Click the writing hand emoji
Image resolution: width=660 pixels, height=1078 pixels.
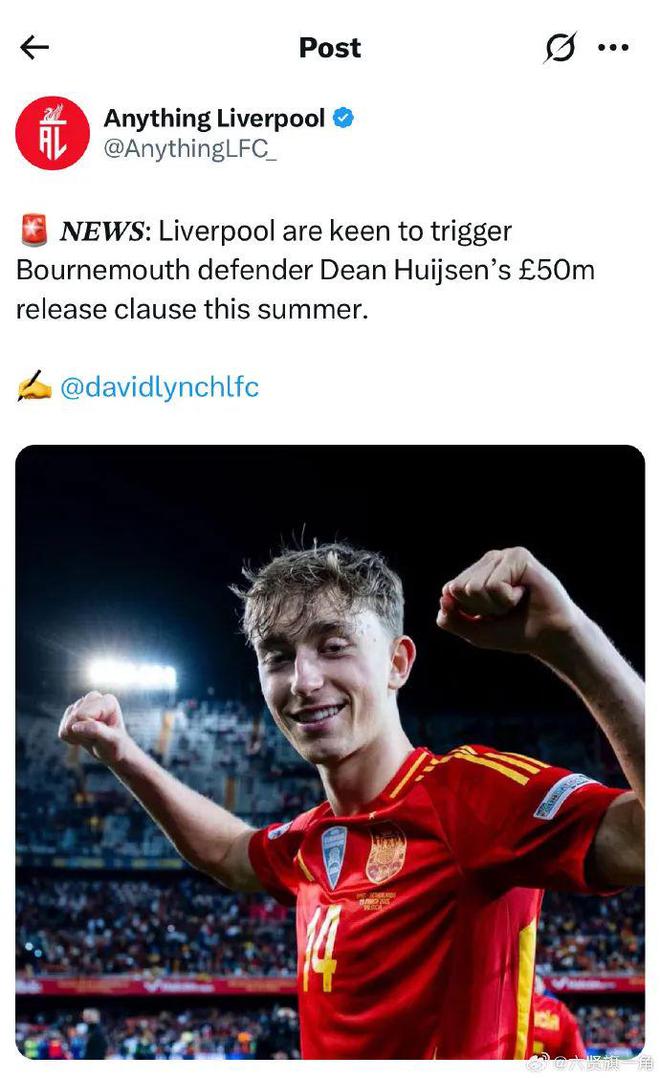click(34, 387)
